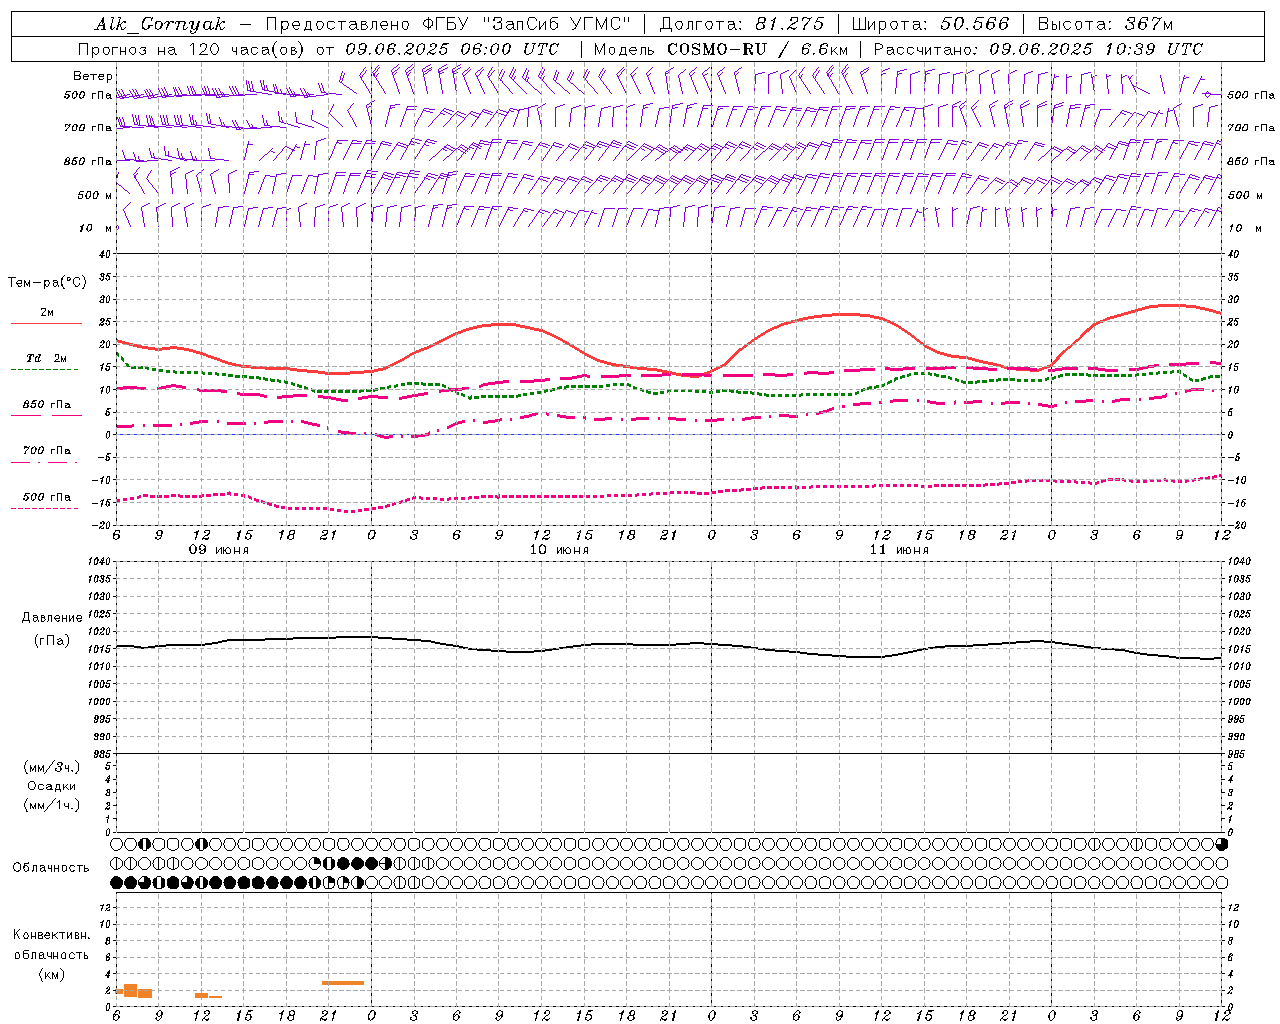1280x1024 pixels.
Task: Click the Ветер panel label
Action: point(93,76)
